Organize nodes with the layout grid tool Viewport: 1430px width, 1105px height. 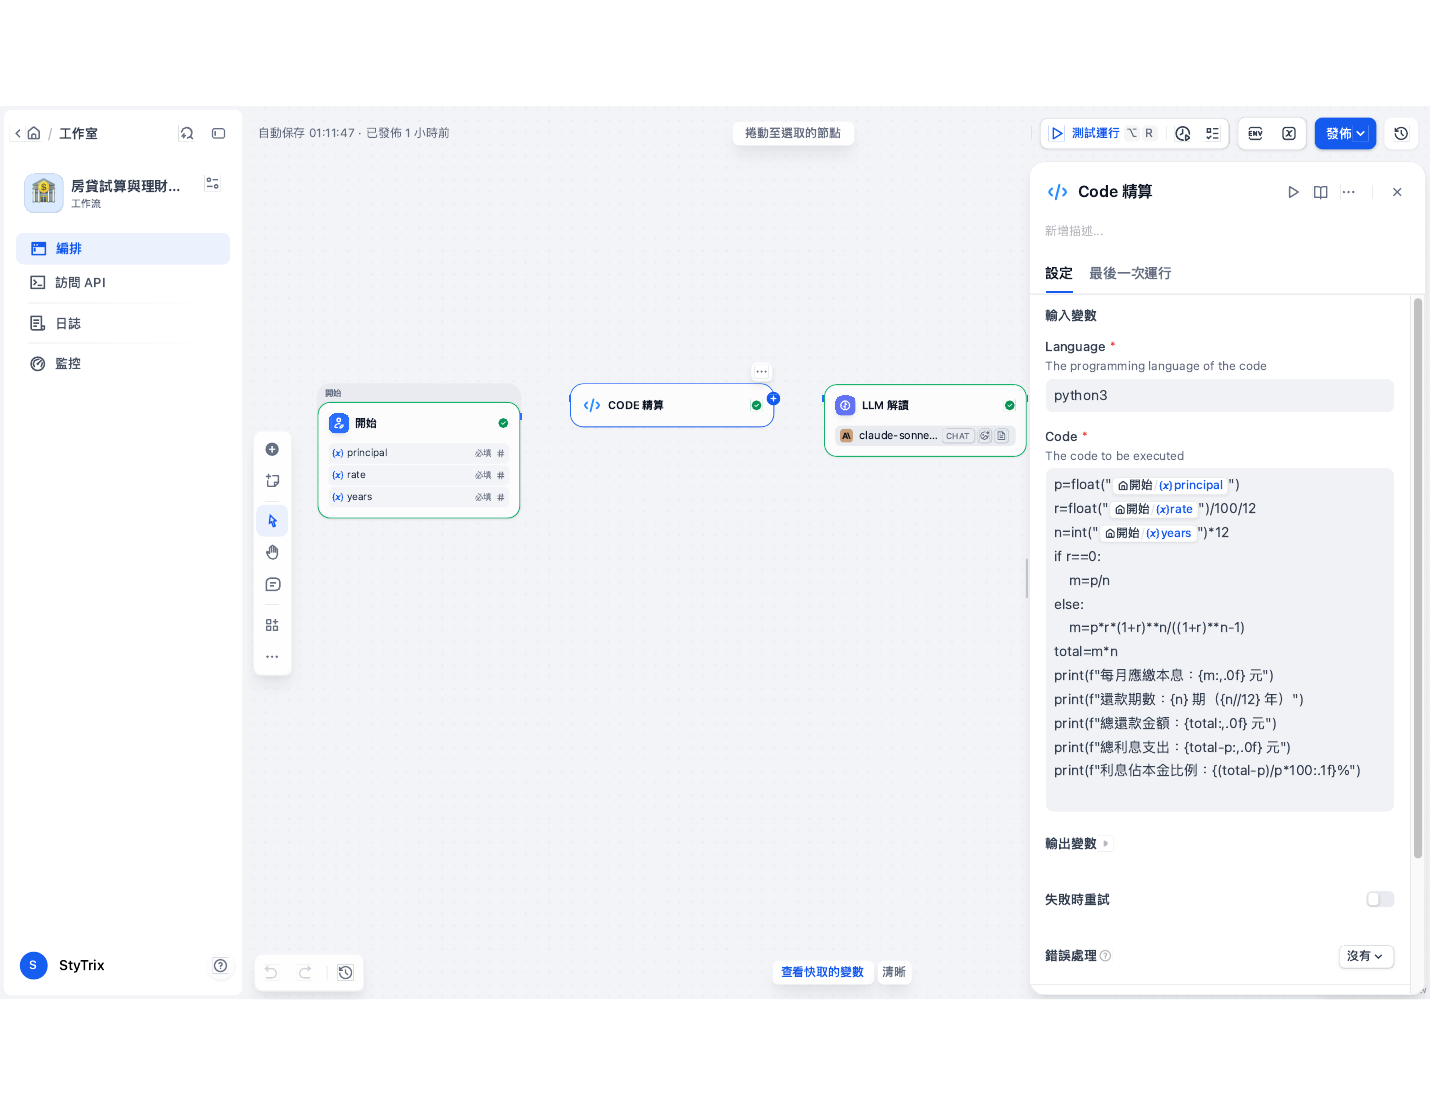(x=272, y=625)
